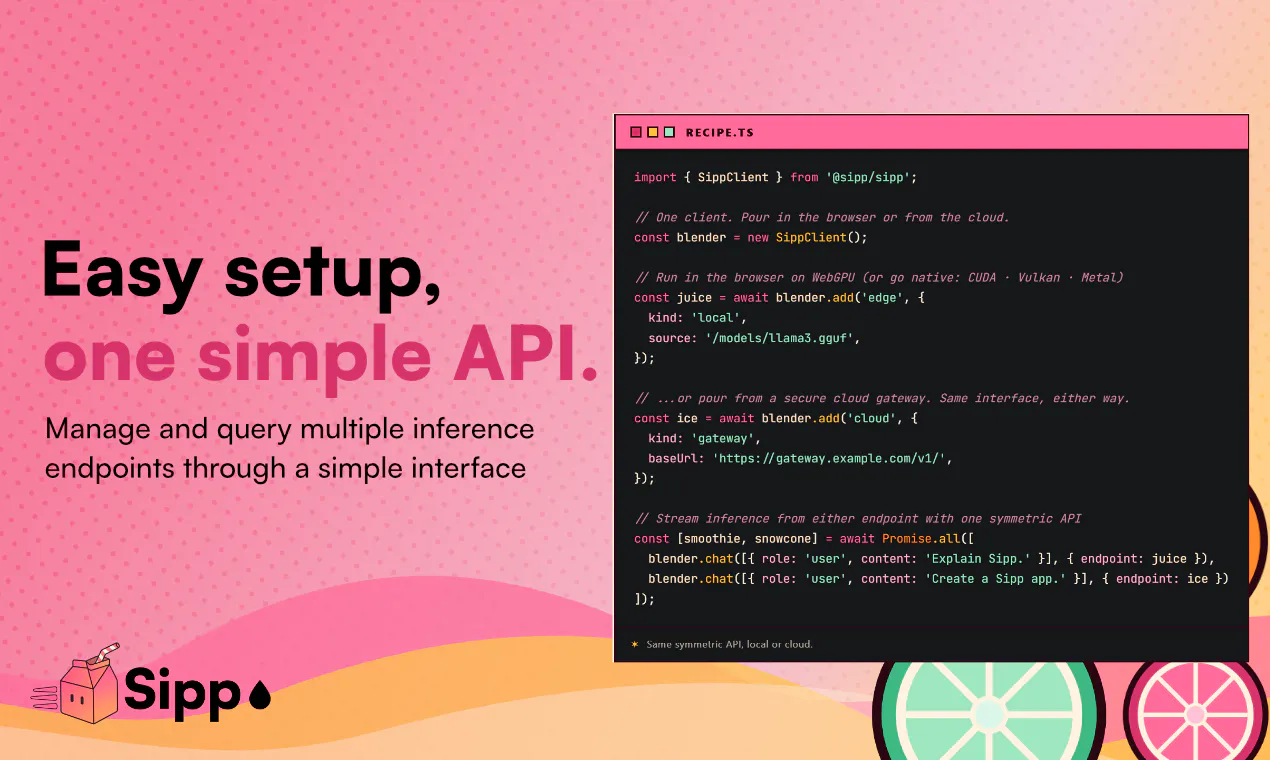The height and width of the screenshot is (760, 1270).
Task: Click the star icon beside the footnote
Action: (635, 644)
